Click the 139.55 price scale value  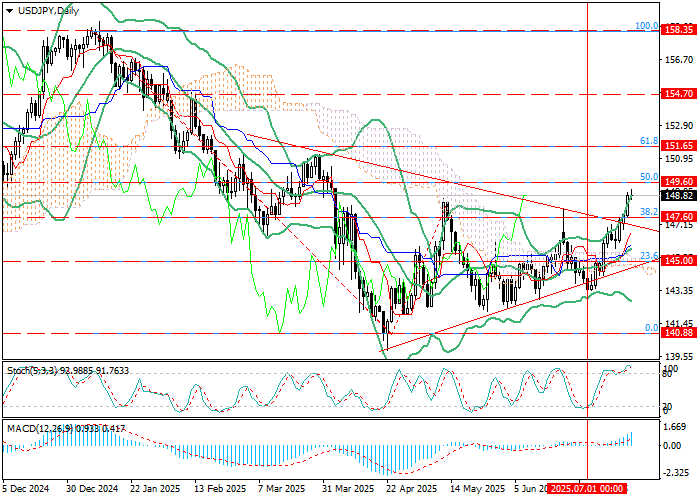pyautogui.click(x=679, y=356)
